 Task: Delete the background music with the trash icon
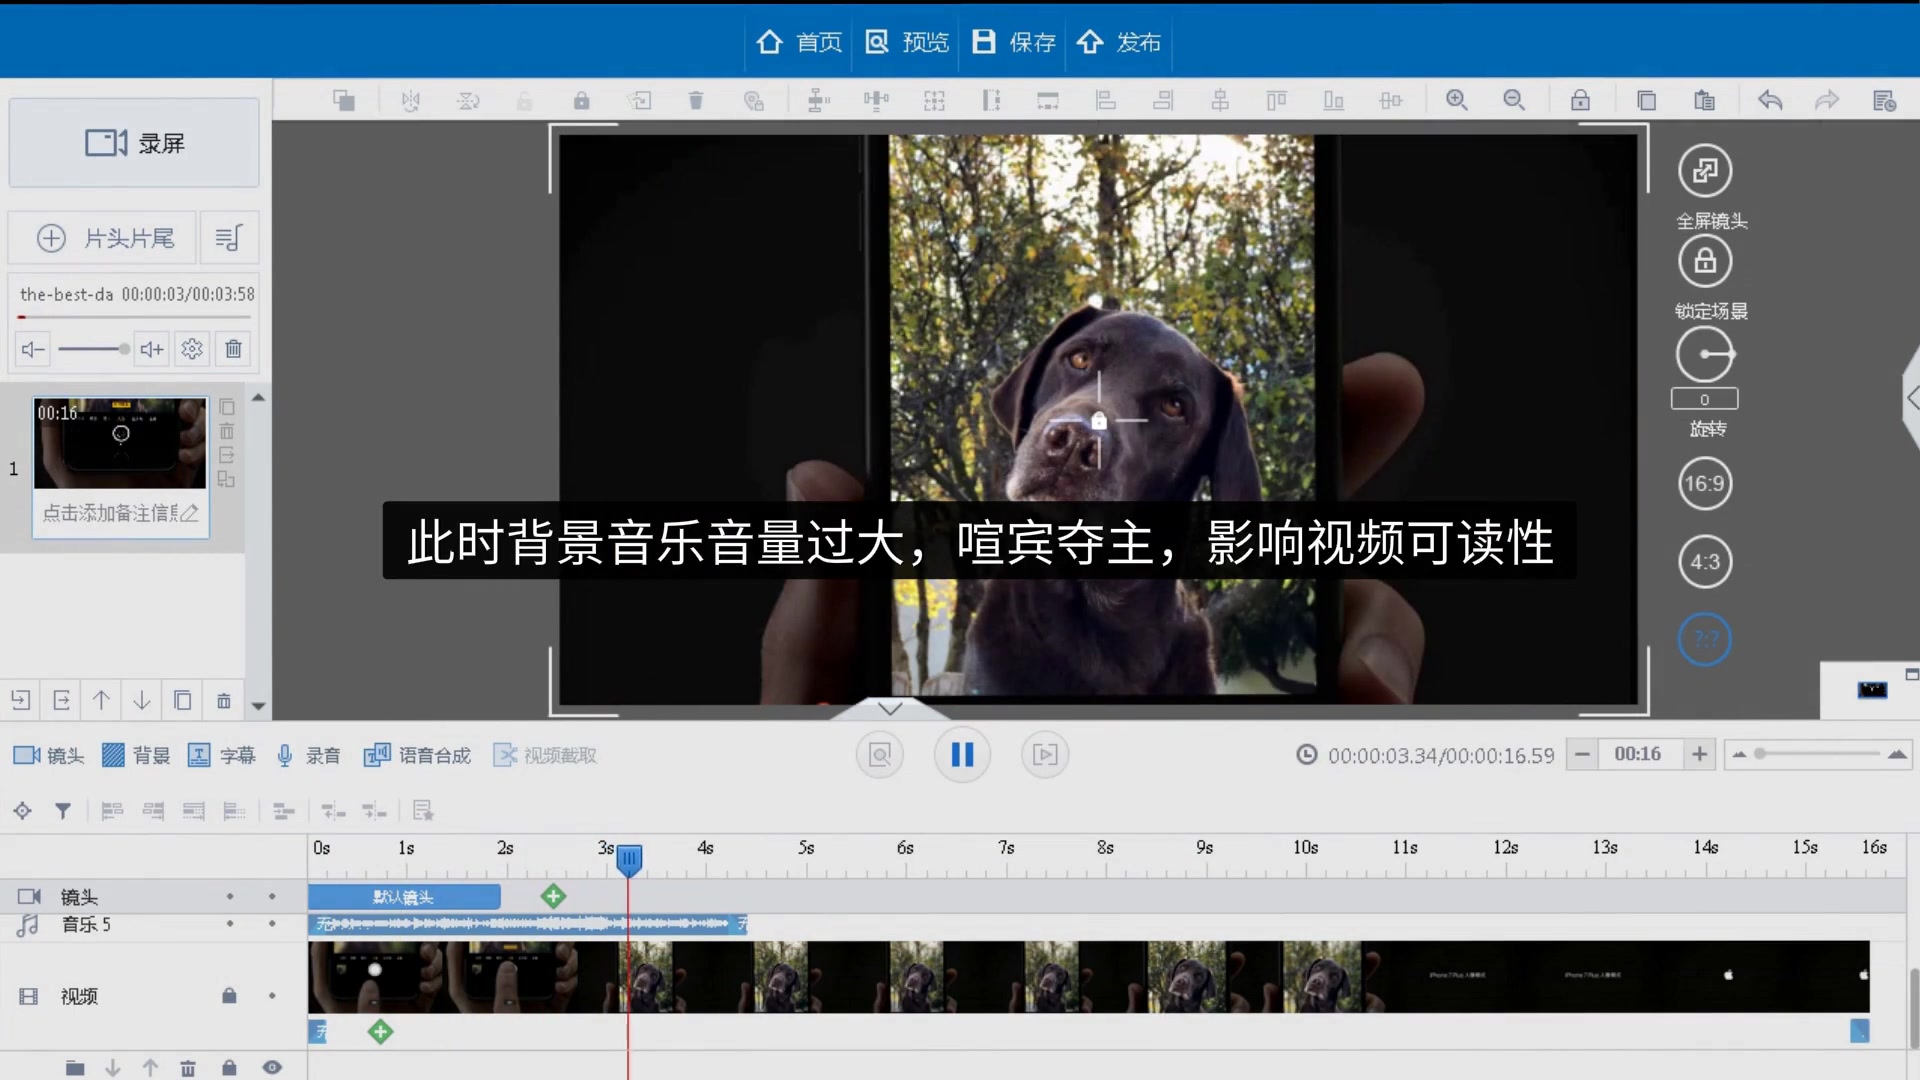[233, 349]
